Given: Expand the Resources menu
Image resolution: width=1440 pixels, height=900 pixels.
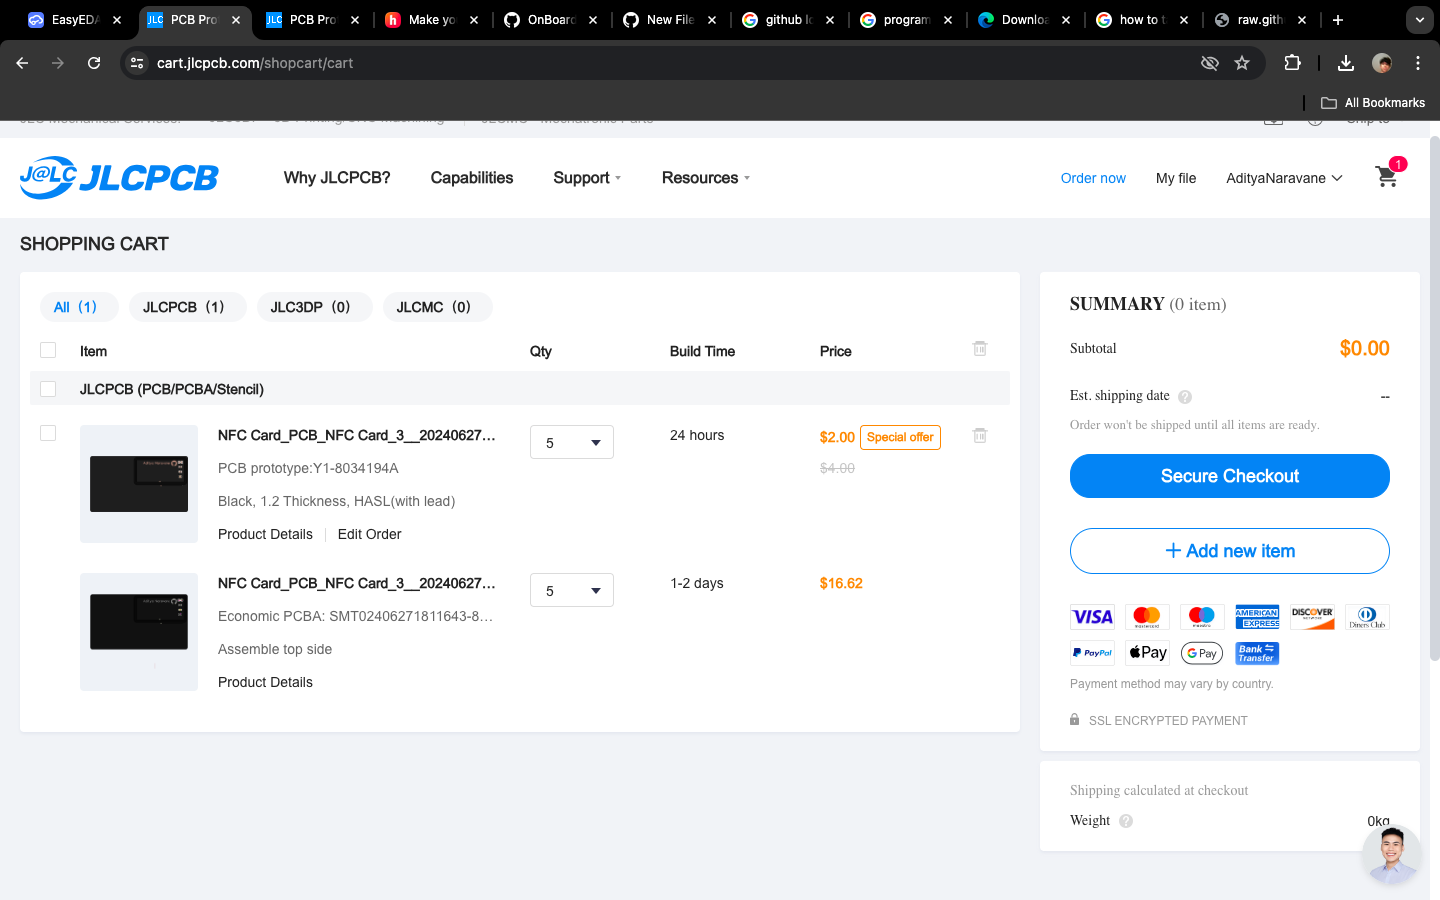Looking at the screenshot, I should click(706, 177).
